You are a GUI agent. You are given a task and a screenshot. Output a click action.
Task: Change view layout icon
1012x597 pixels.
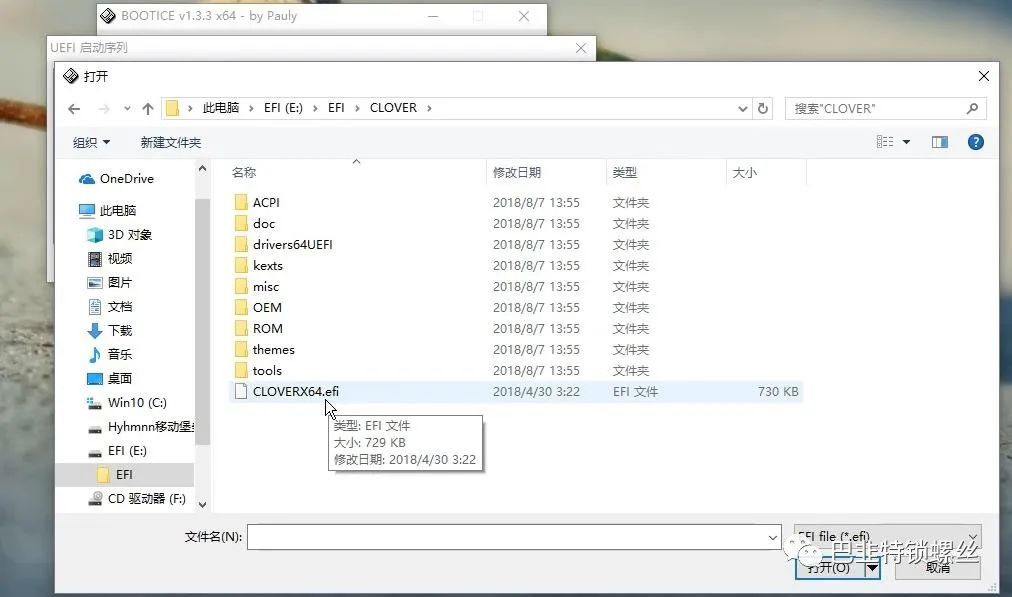[885, 142]
